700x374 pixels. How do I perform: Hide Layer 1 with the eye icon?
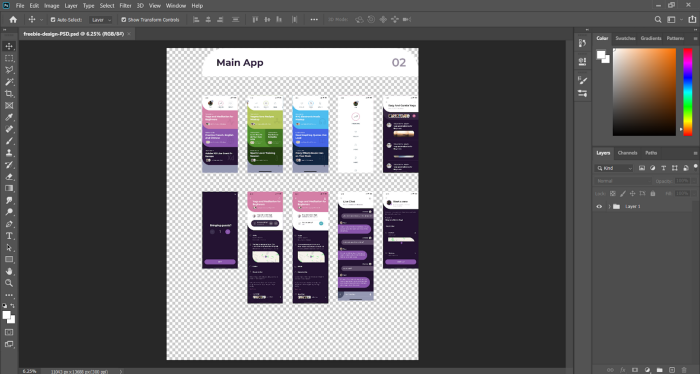point(599,207)
